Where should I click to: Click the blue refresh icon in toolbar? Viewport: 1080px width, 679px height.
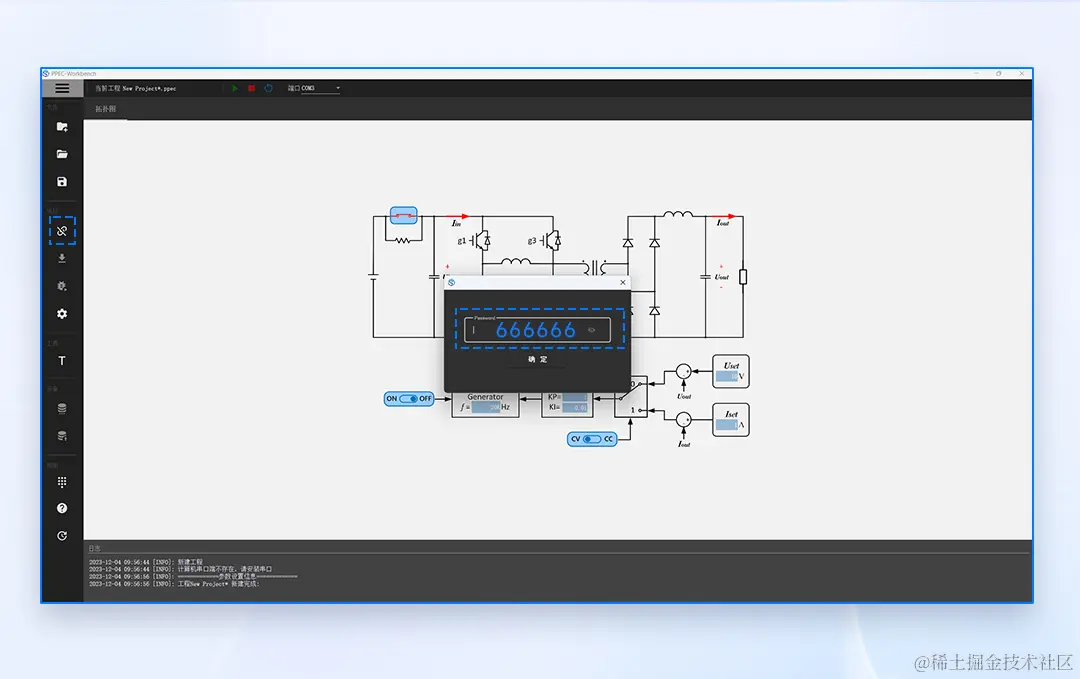tap(269, 88)
